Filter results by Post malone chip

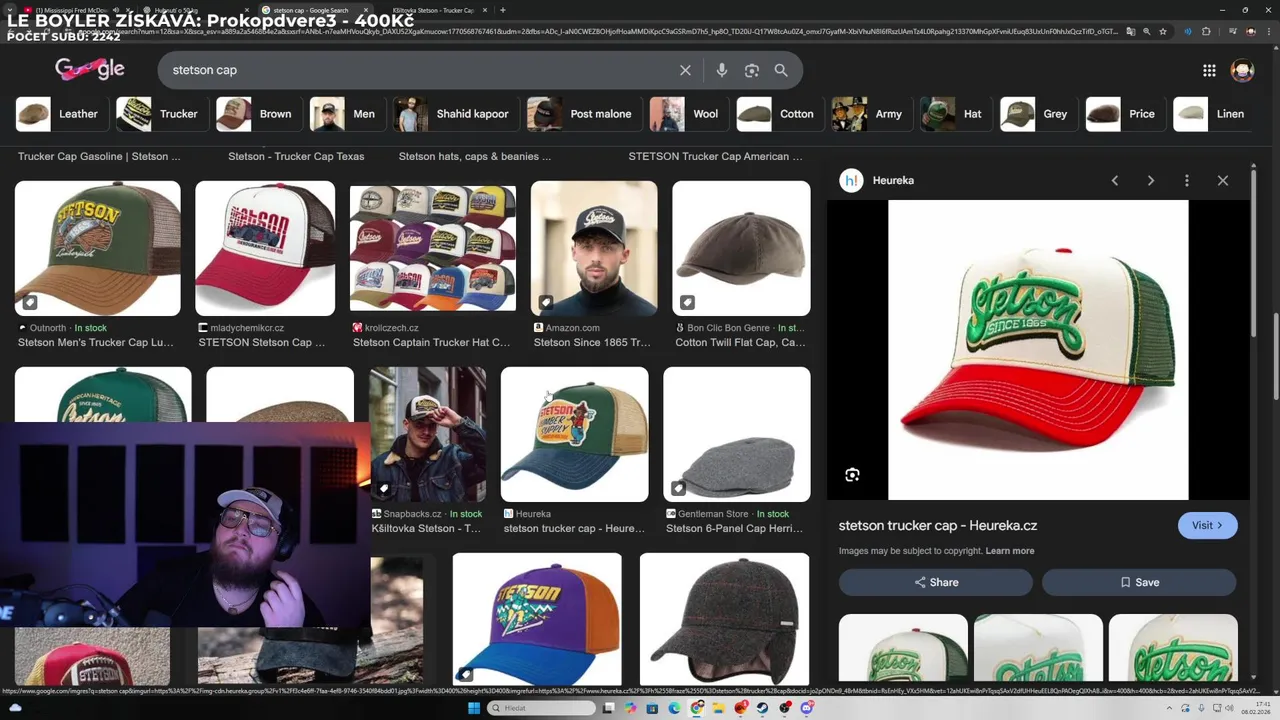click(x=583, y=114)
